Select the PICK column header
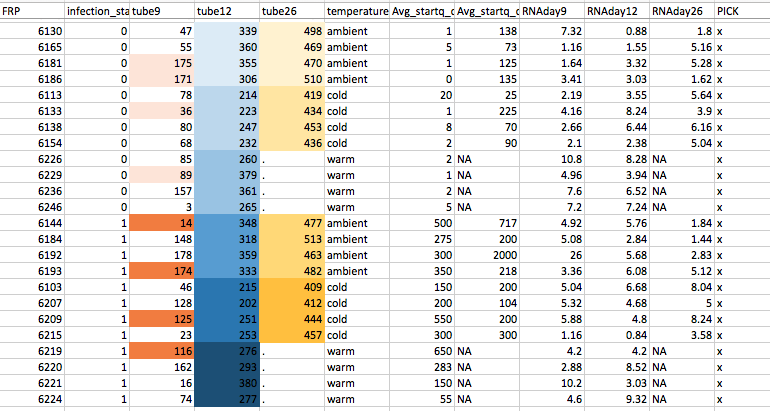 741,10
